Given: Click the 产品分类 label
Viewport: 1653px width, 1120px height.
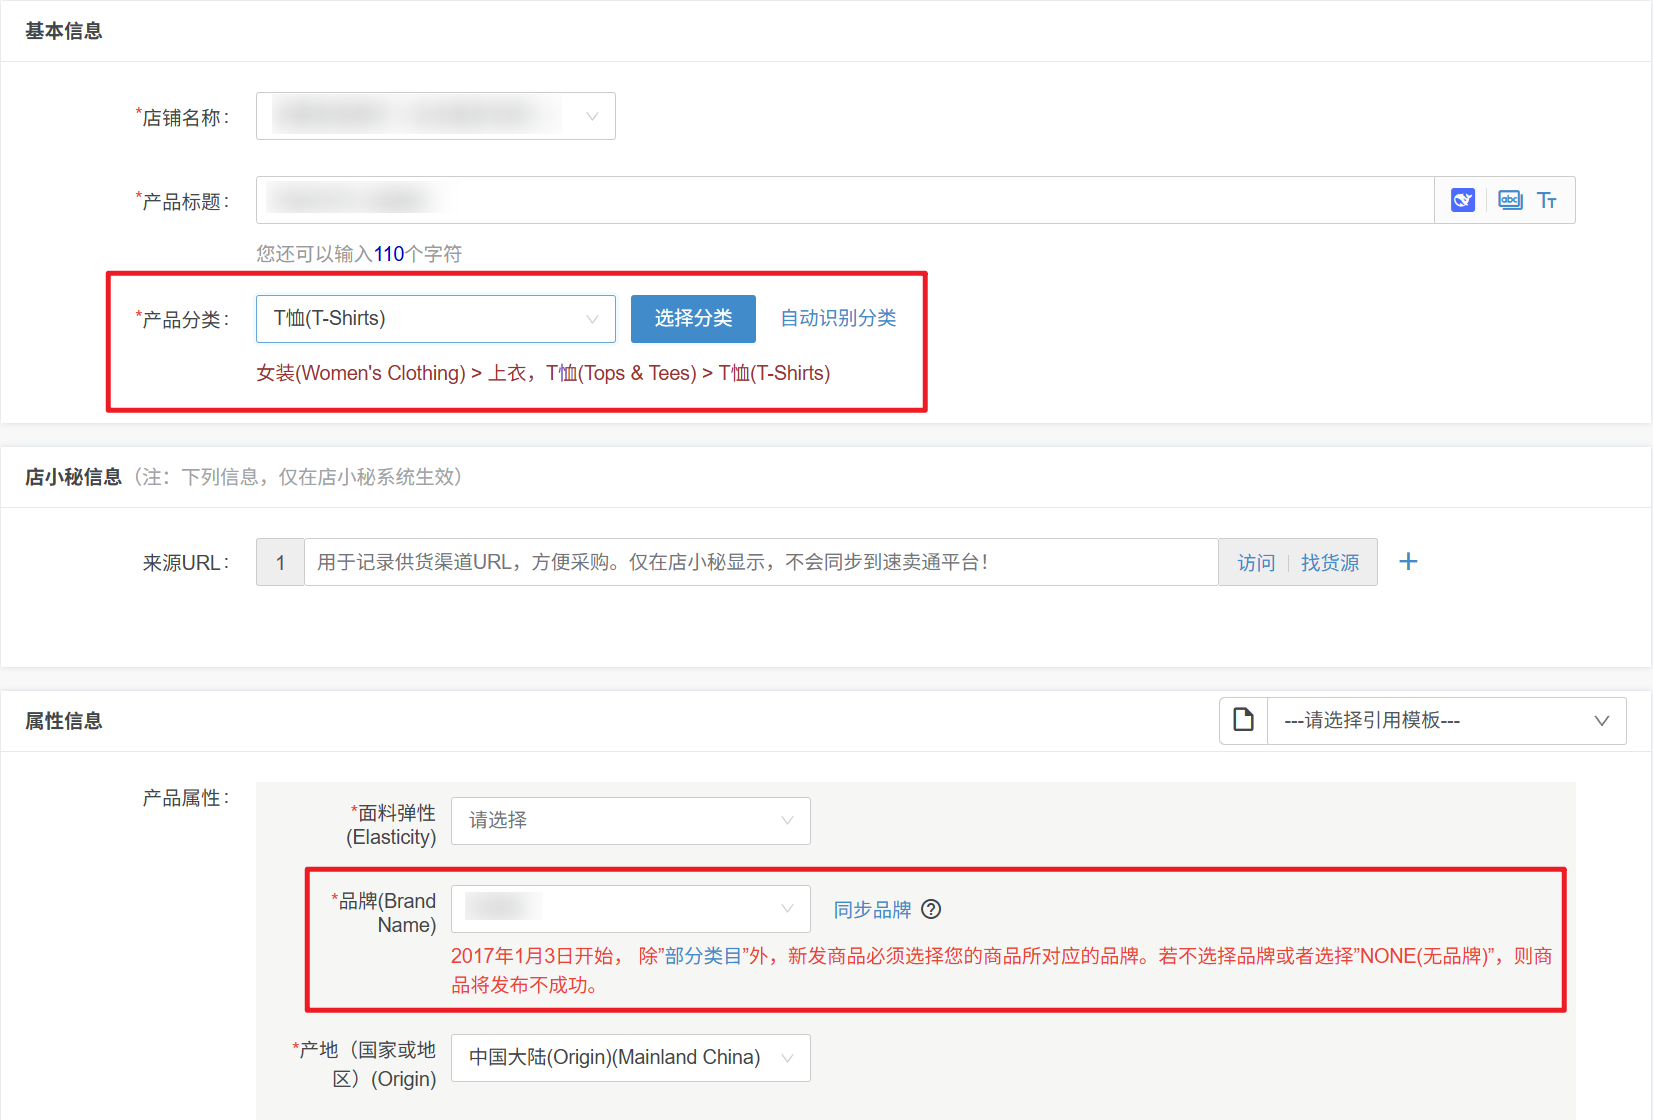Looking at the screenshot, I should pyautogui.click(x=183, y=319).
